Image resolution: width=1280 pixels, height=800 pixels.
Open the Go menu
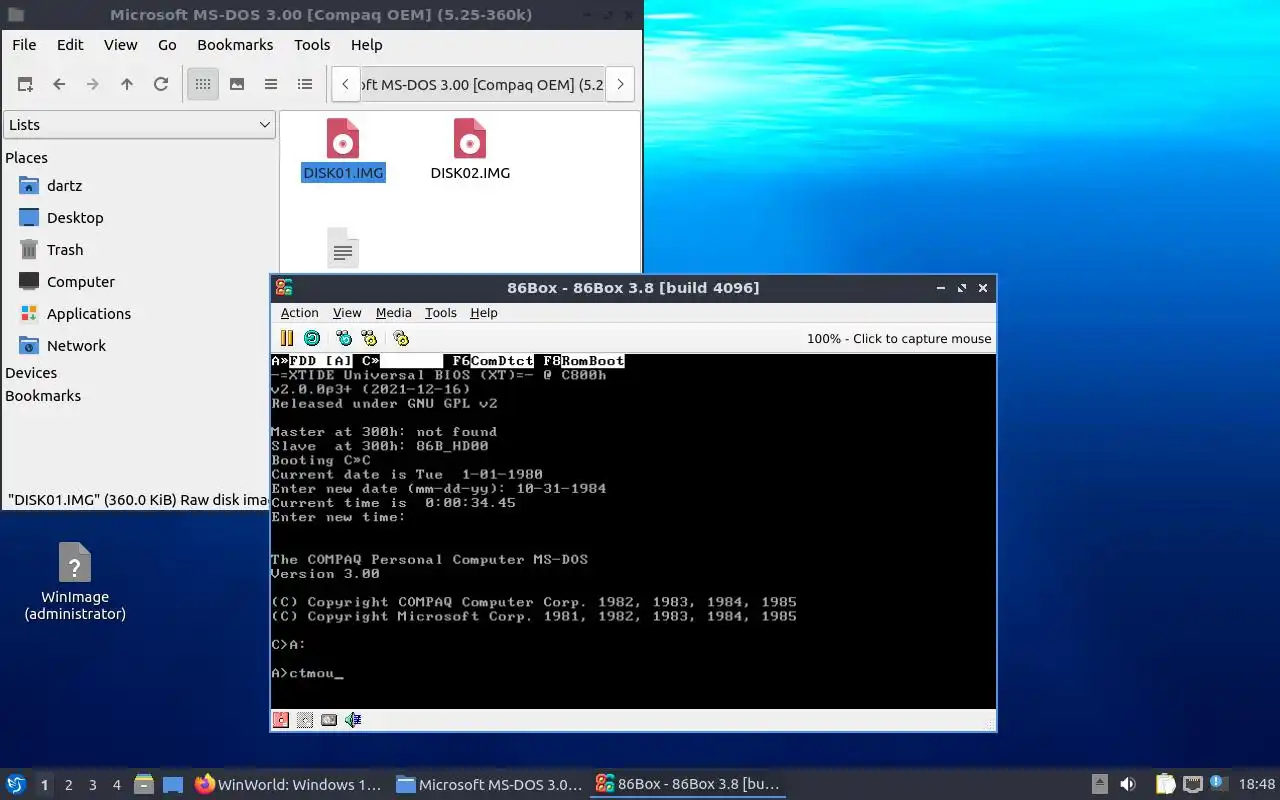pyautogui.click(x=167, y=45)
